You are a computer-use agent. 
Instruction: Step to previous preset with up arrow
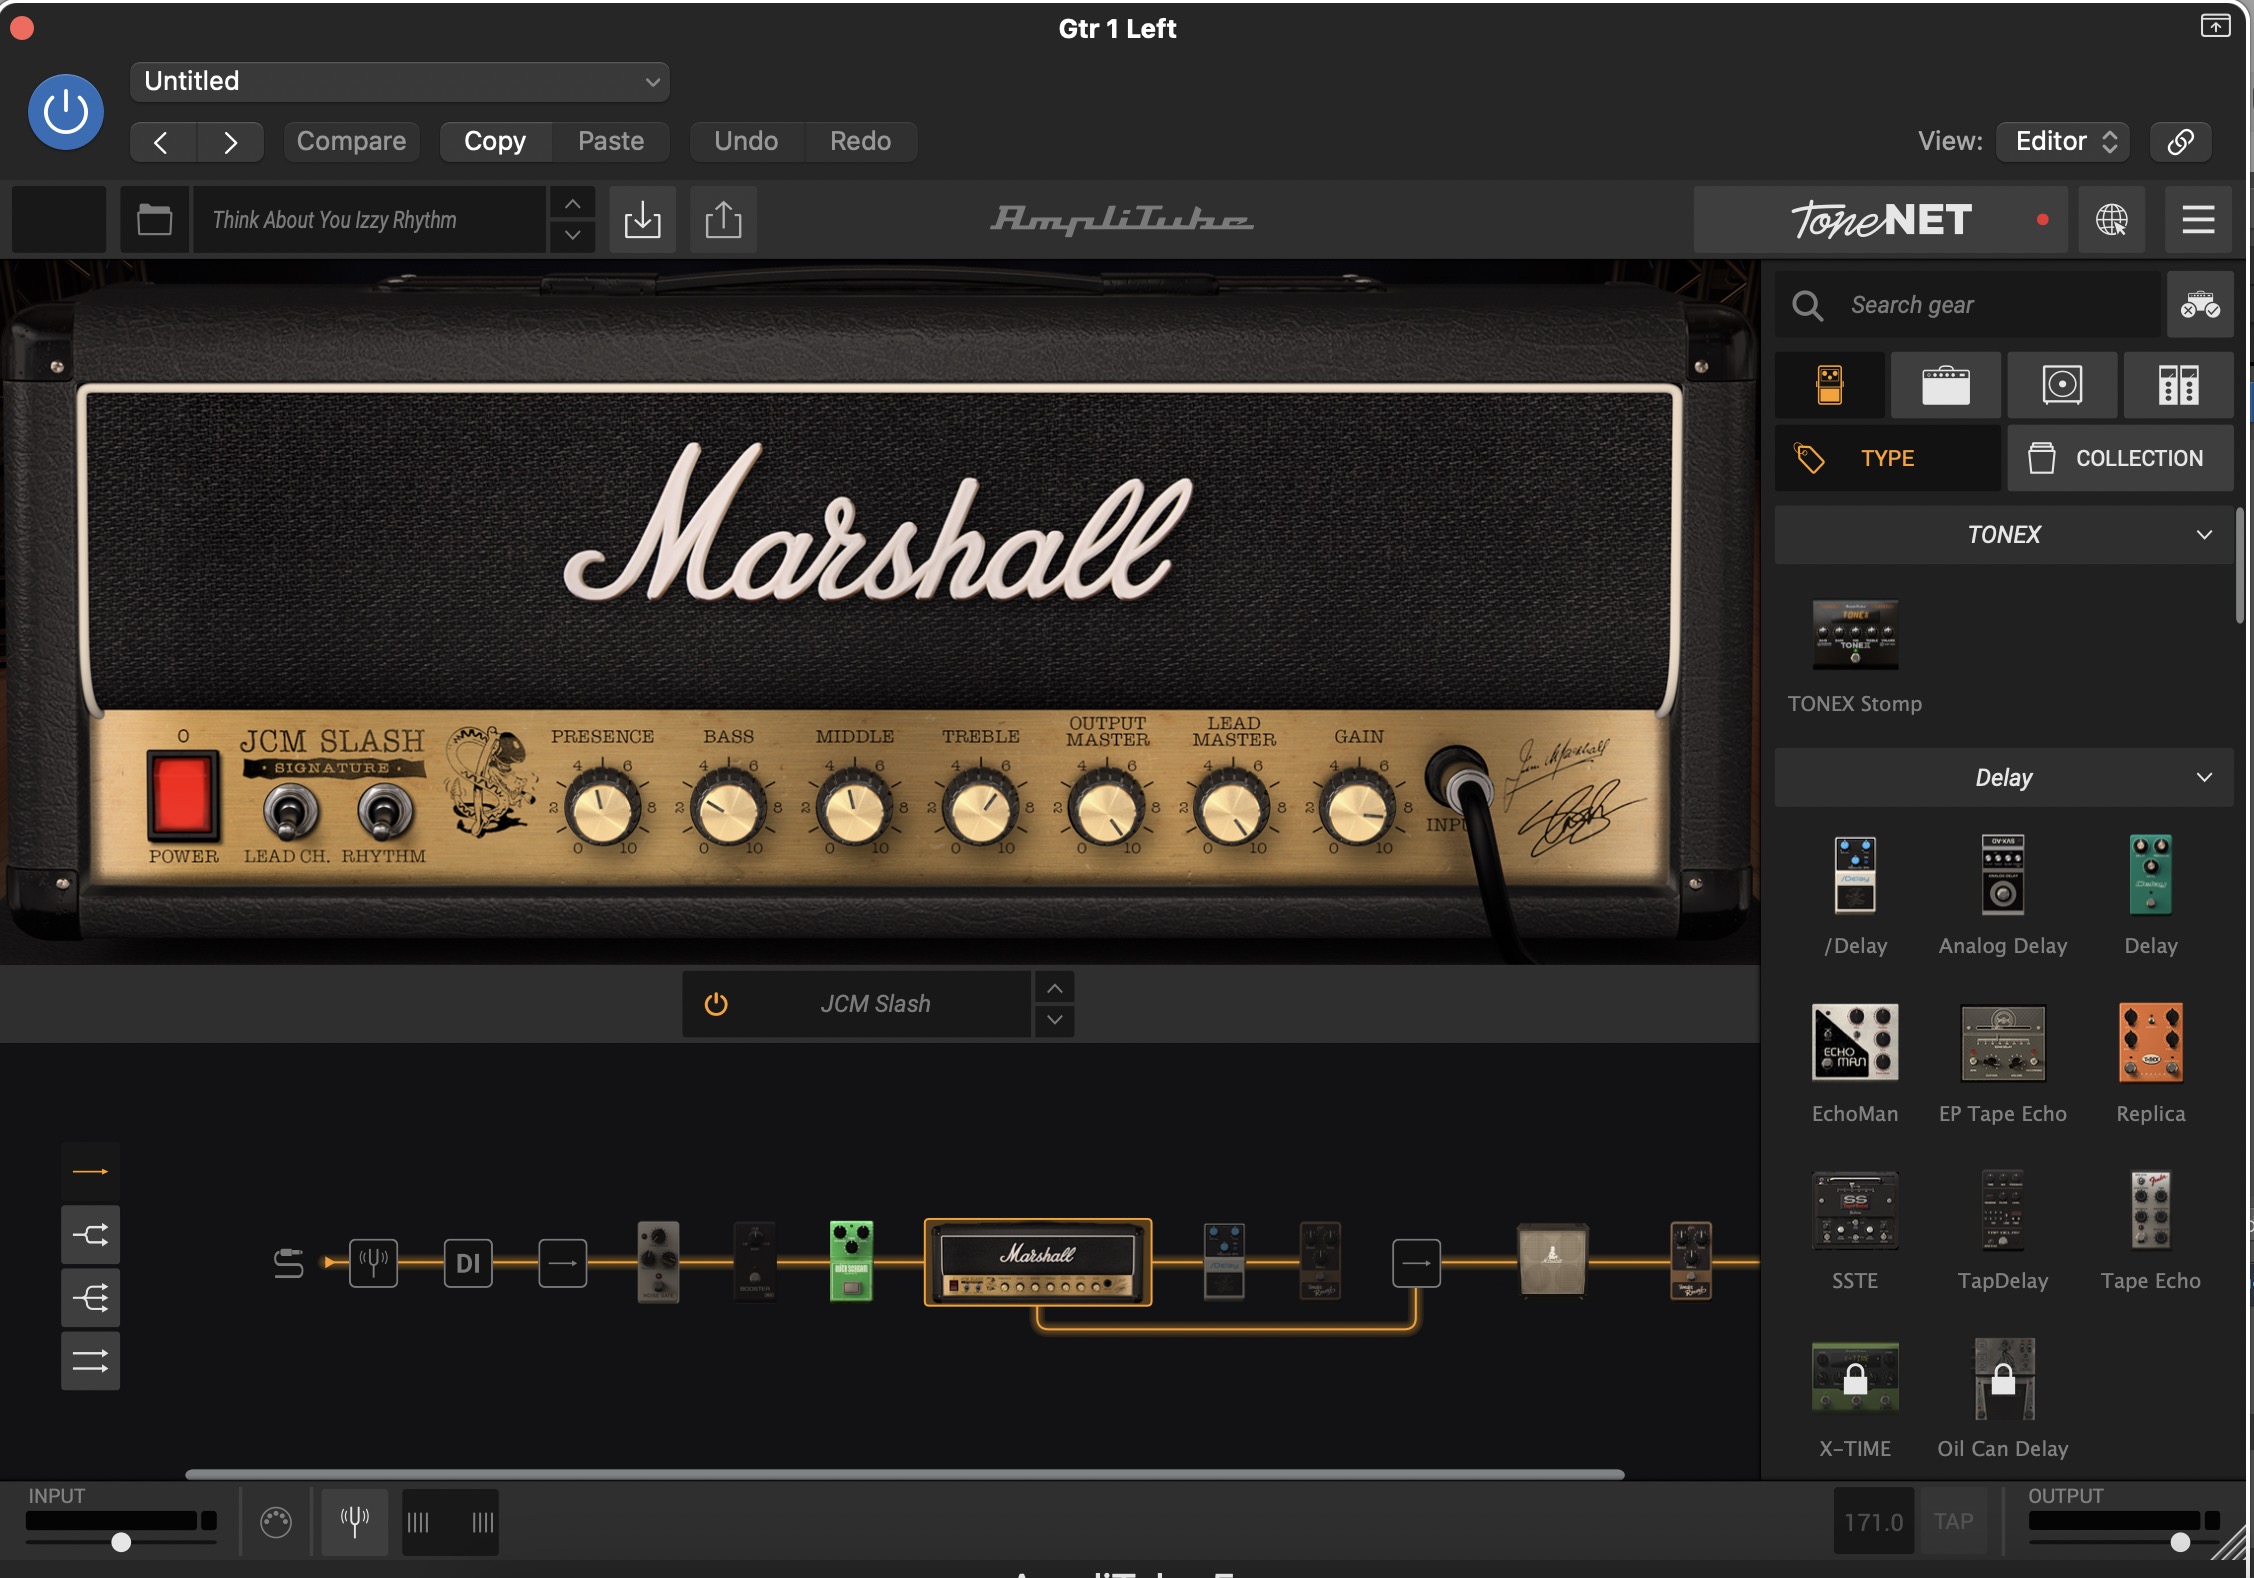(x=572, y=203)
